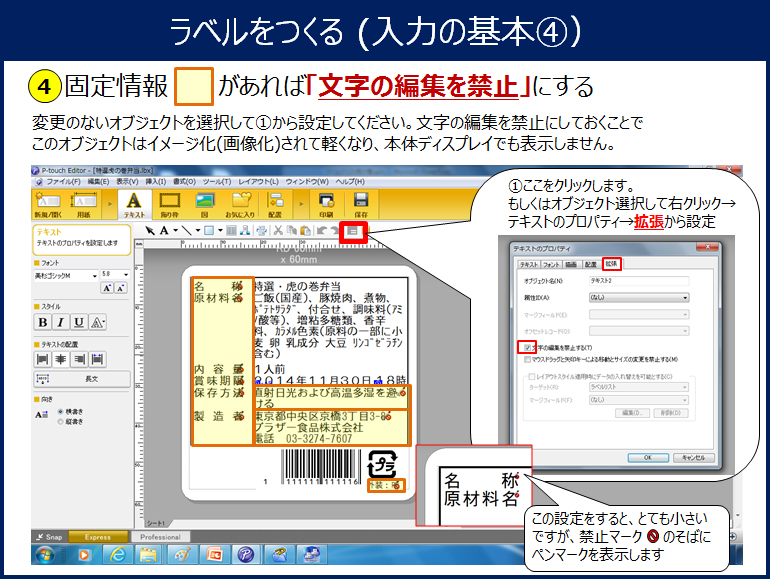The width and height of the screenshot is (770, 579).
Task: Open the ターゲット ラベルリスト dropdown
Action: 639,387
